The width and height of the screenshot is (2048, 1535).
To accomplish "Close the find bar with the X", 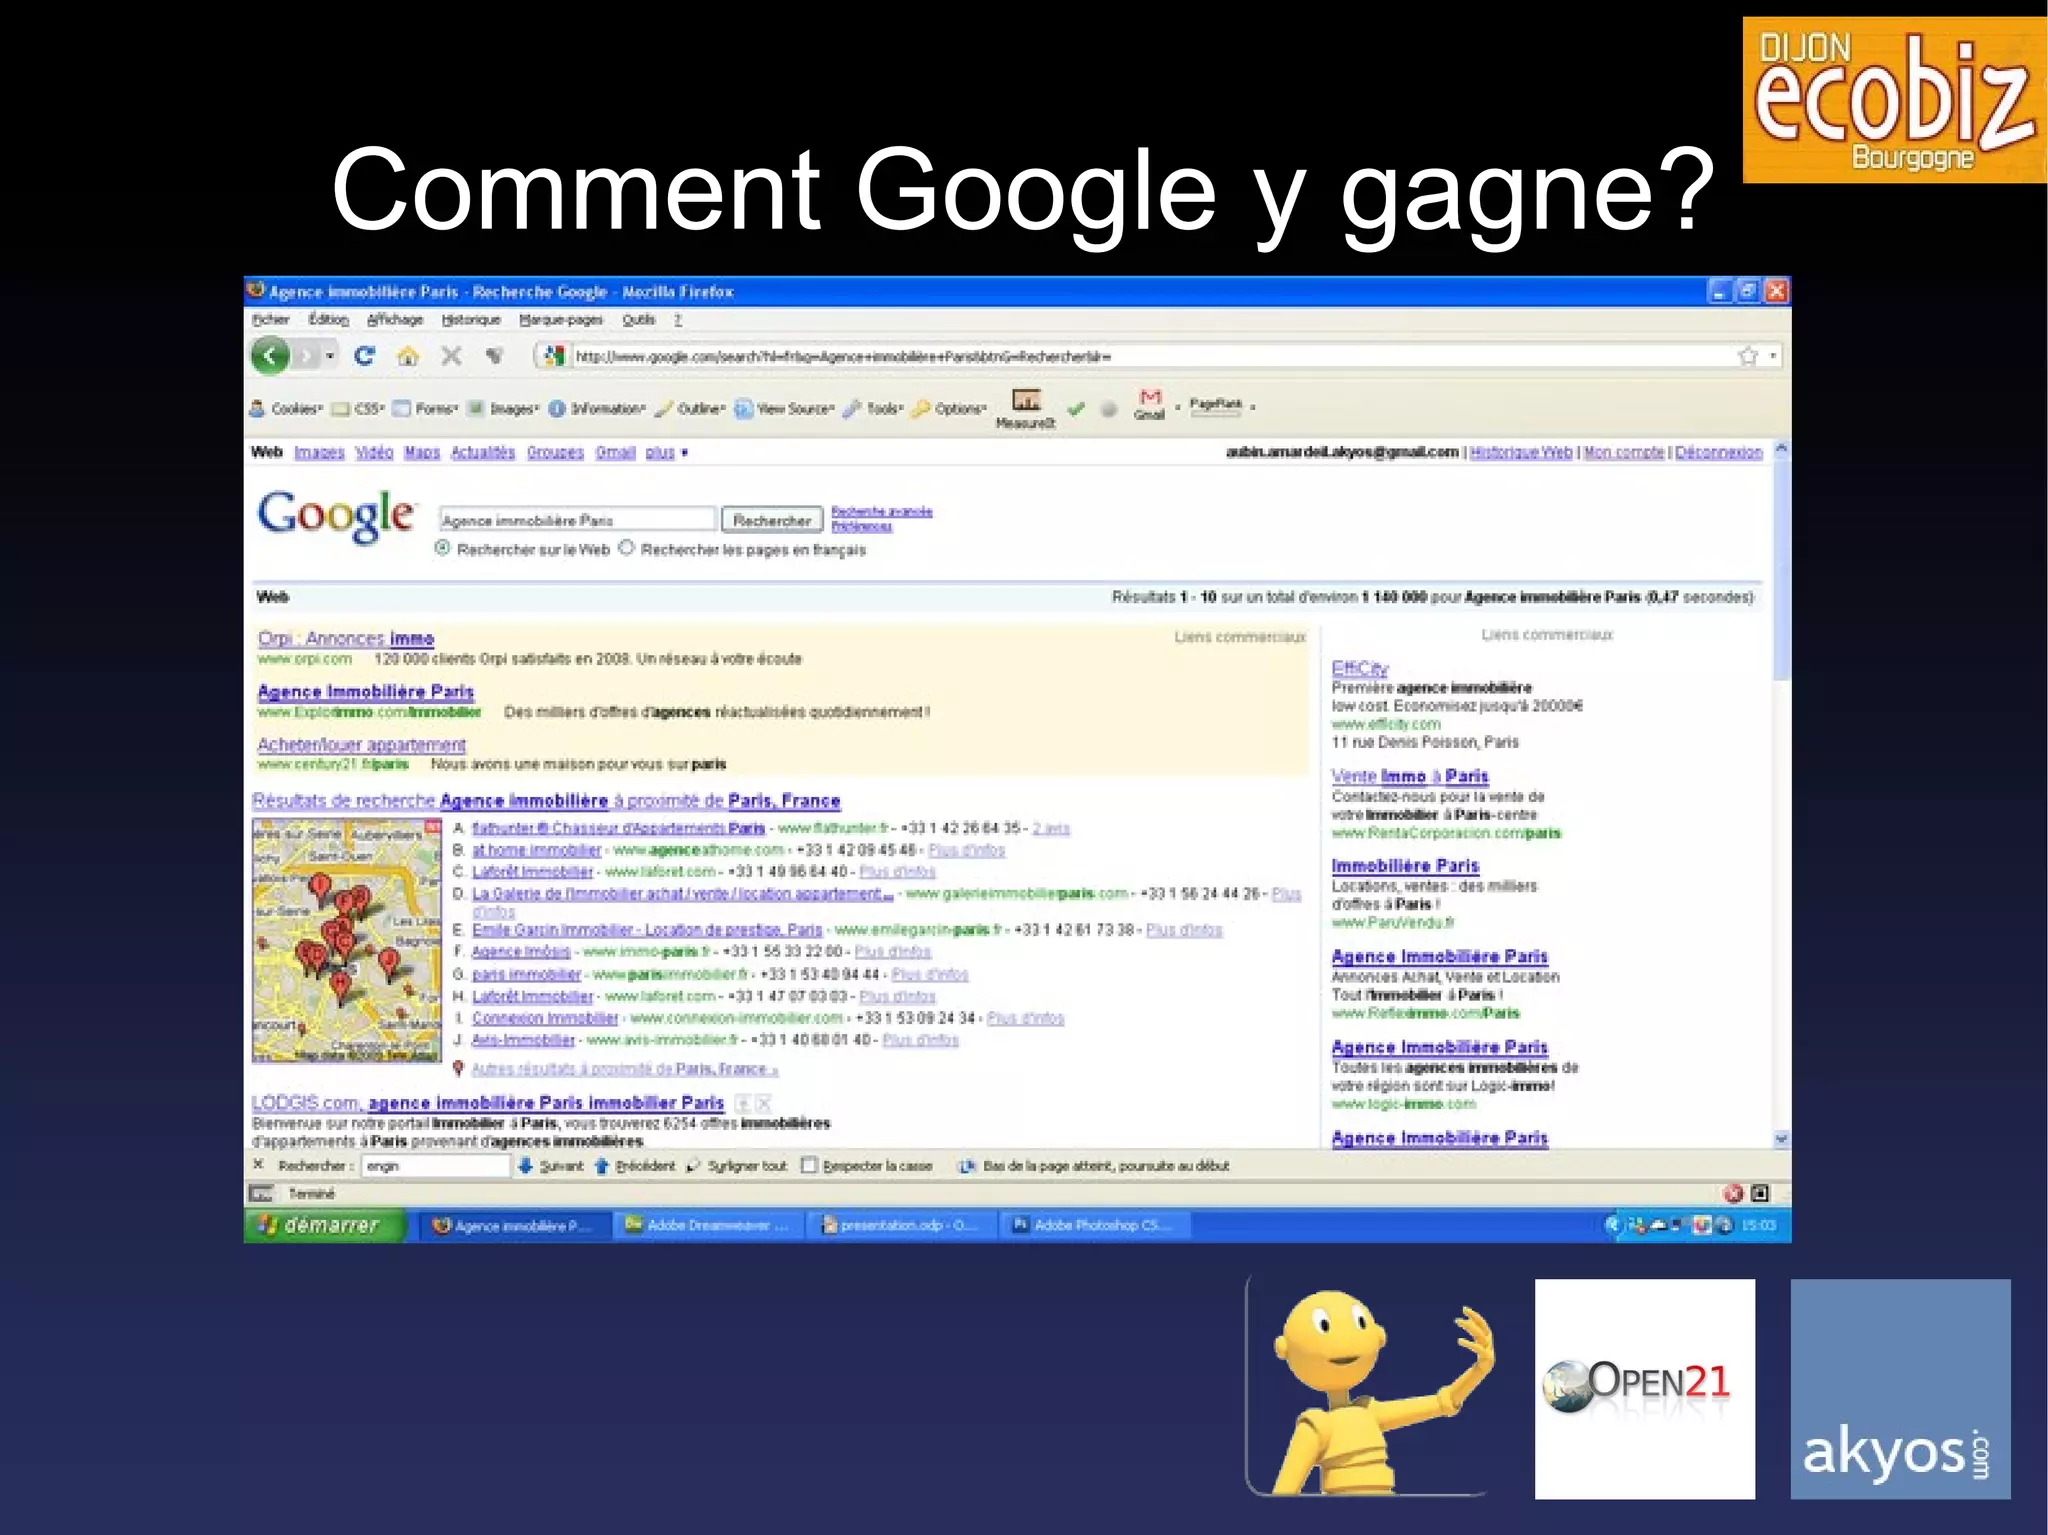I will (258, 1165).
